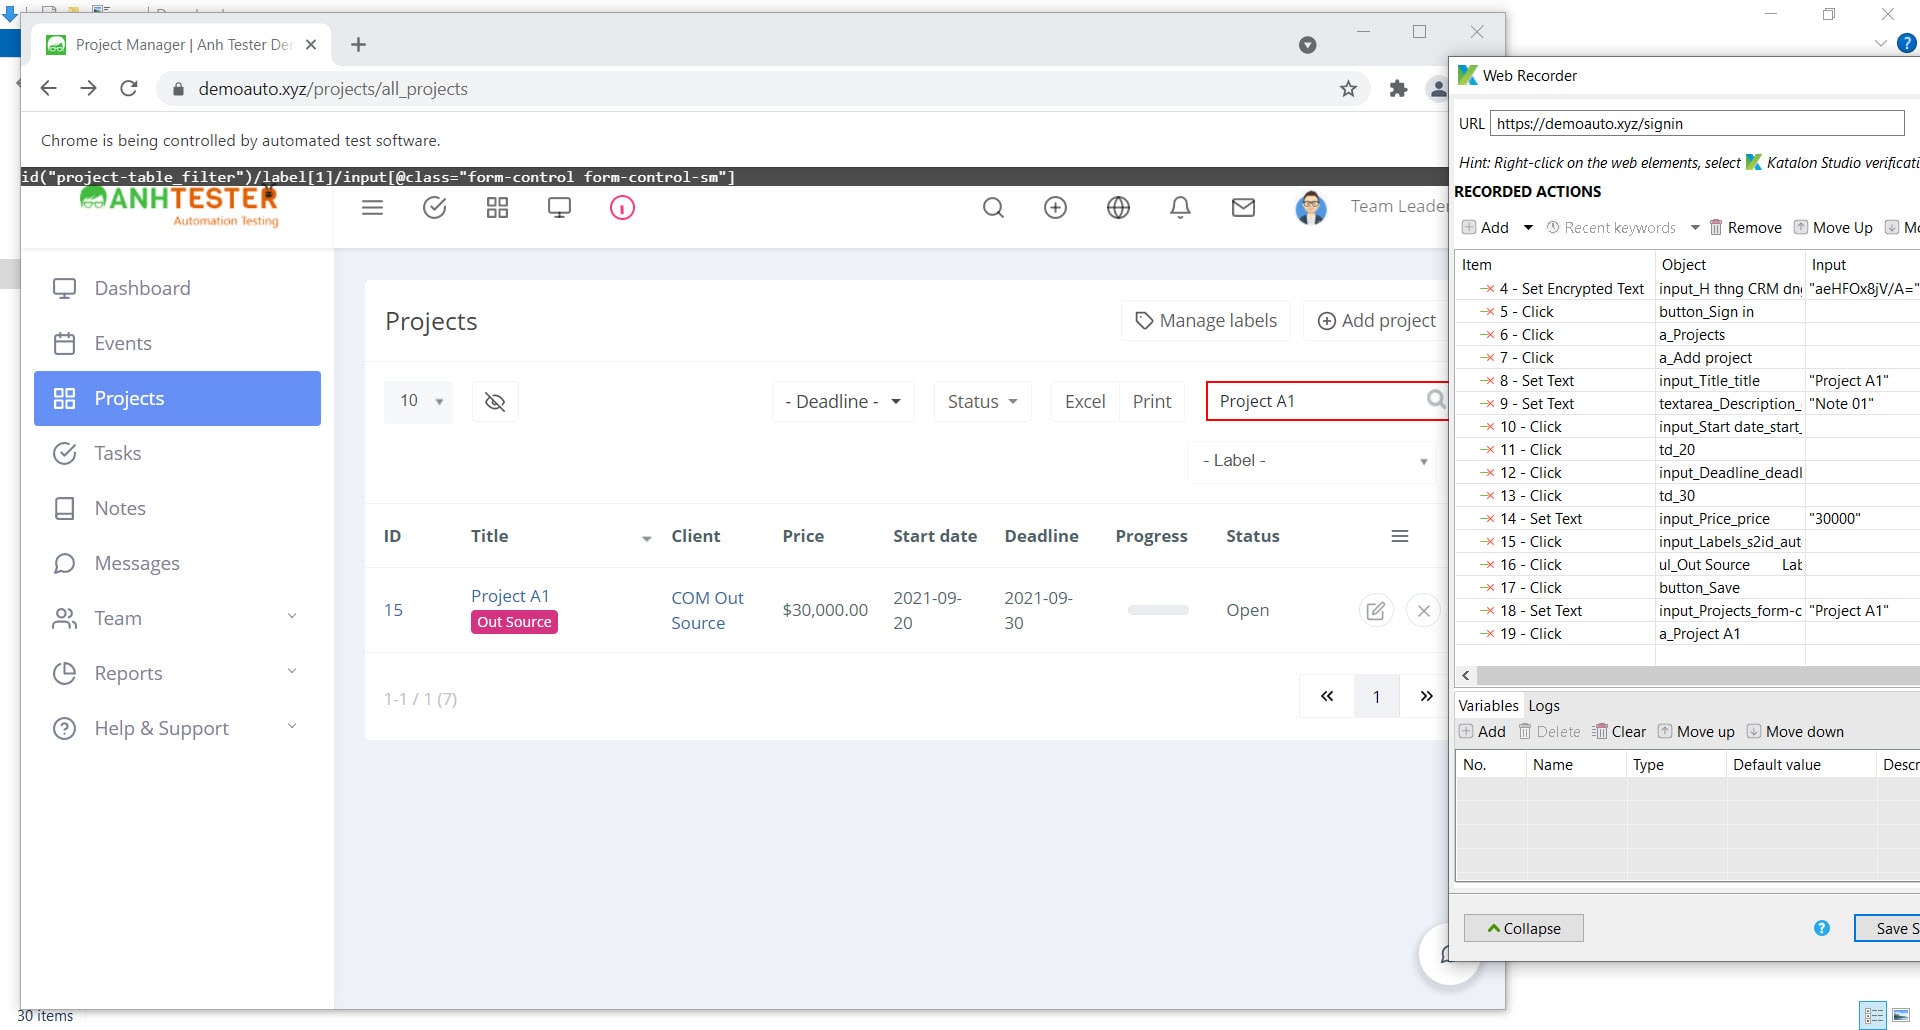Click Clear in the Variables toolbar

[1618, 732]
